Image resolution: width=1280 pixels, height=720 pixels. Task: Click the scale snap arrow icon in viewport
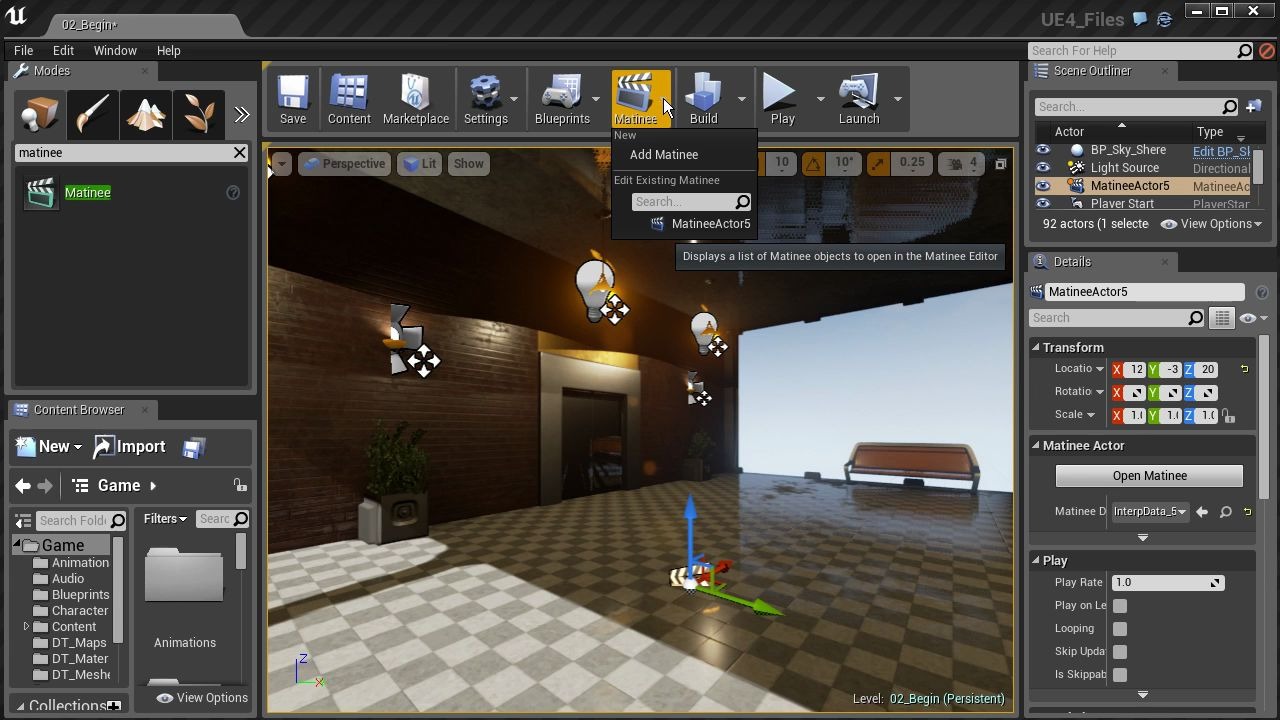[x=877, y=163]
